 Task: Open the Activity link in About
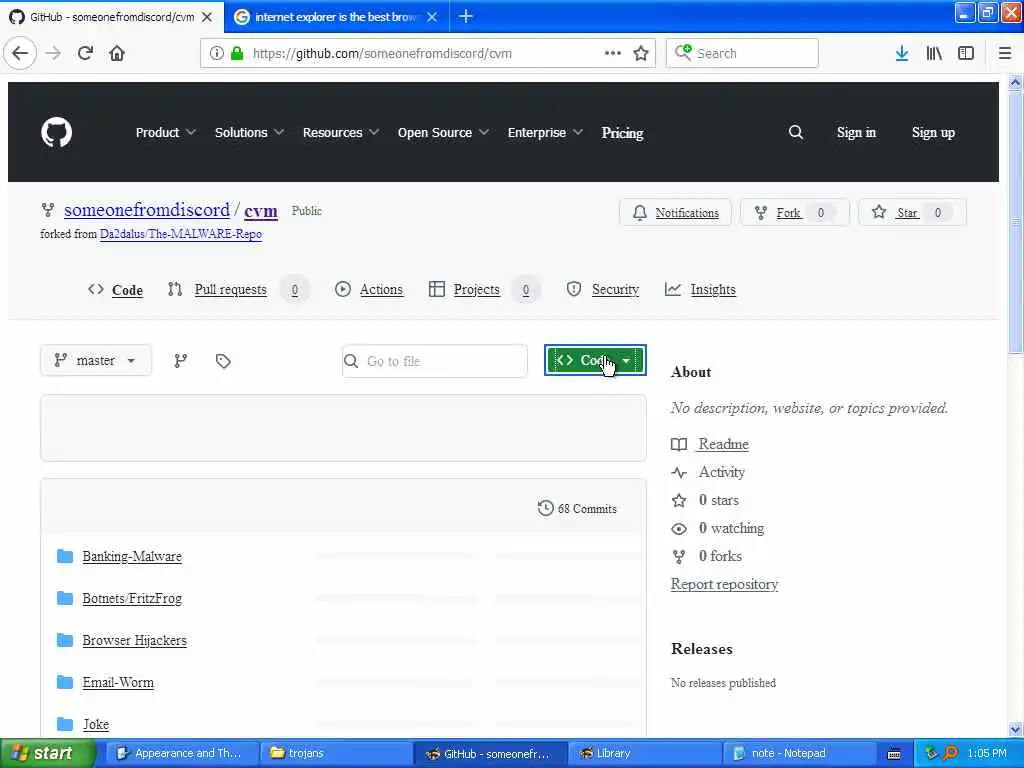point(722,472)
